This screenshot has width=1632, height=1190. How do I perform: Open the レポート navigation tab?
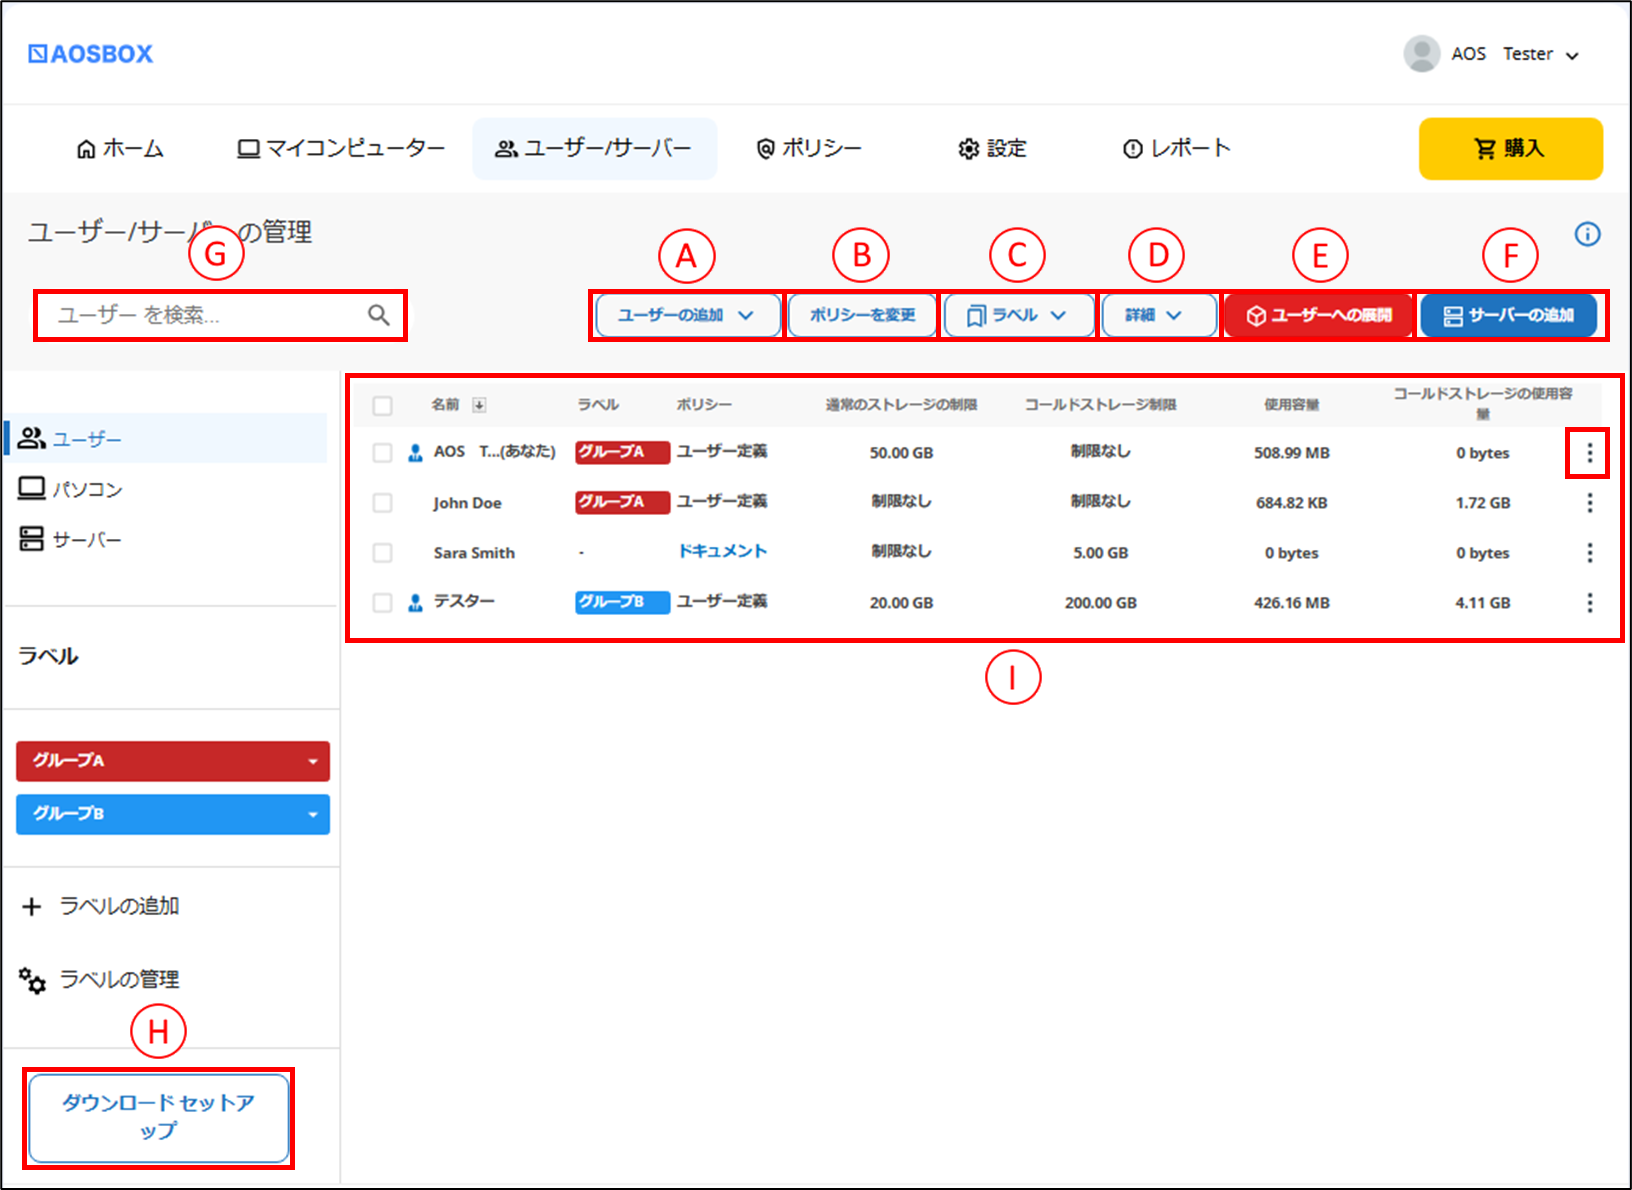pos(1177,148)
